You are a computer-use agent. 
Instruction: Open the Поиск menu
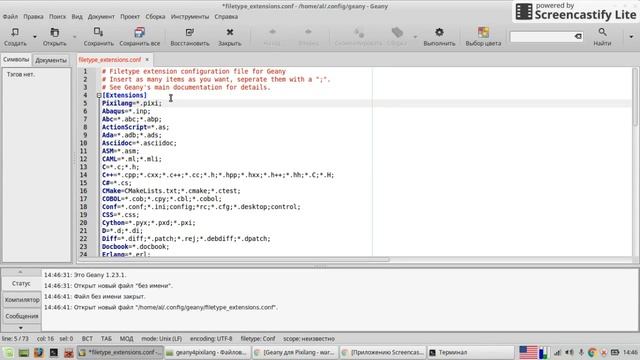(x=57, y=17)
